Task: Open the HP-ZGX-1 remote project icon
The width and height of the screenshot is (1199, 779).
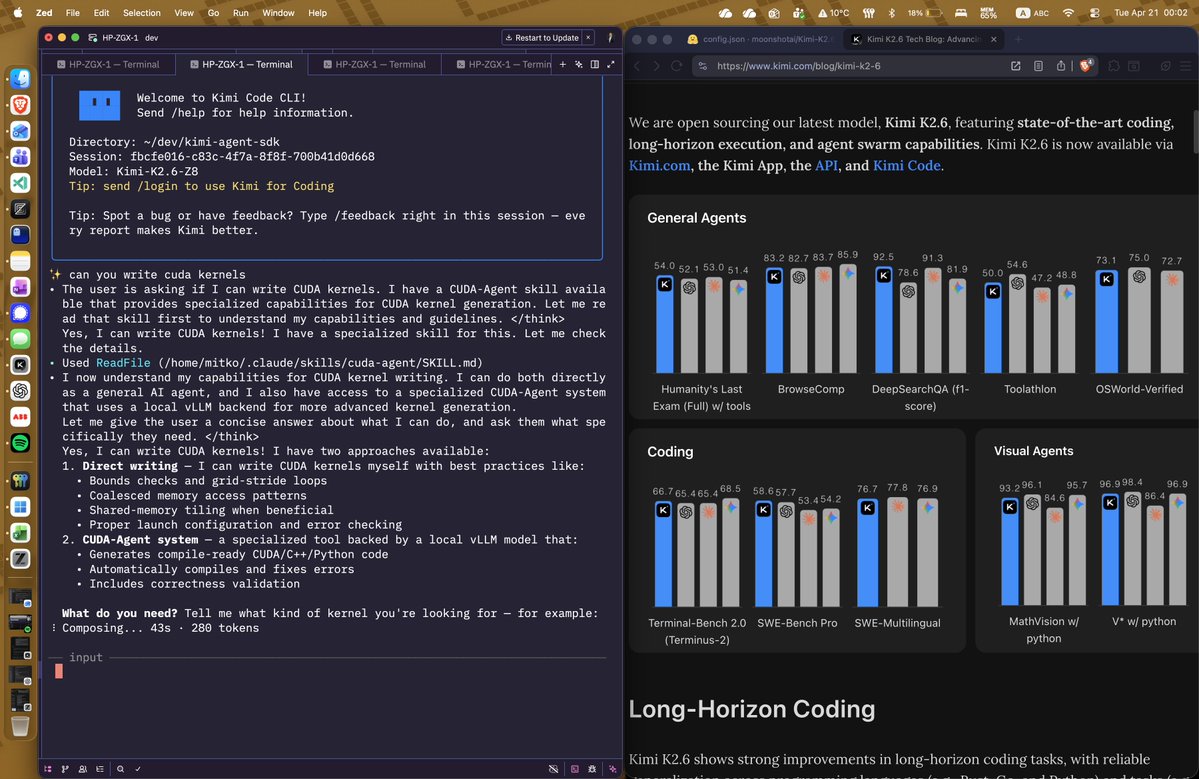Action: pos(93,37)
